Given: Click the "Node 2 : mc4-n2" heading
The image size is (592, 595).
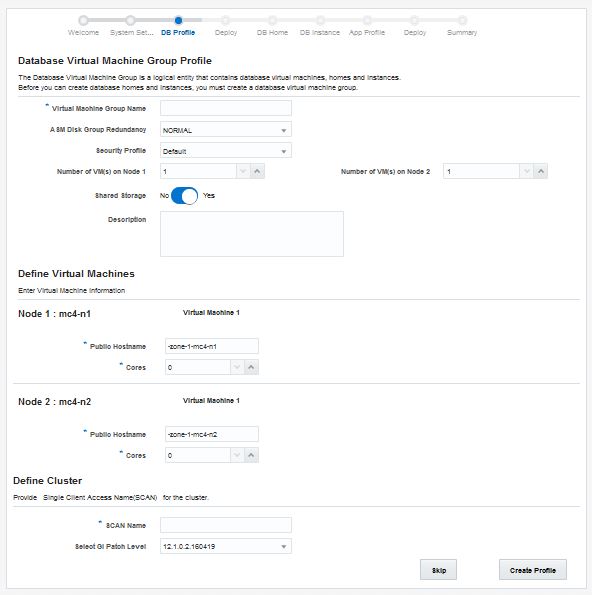Looking at the screenshot, I should [x=55, y=402].
